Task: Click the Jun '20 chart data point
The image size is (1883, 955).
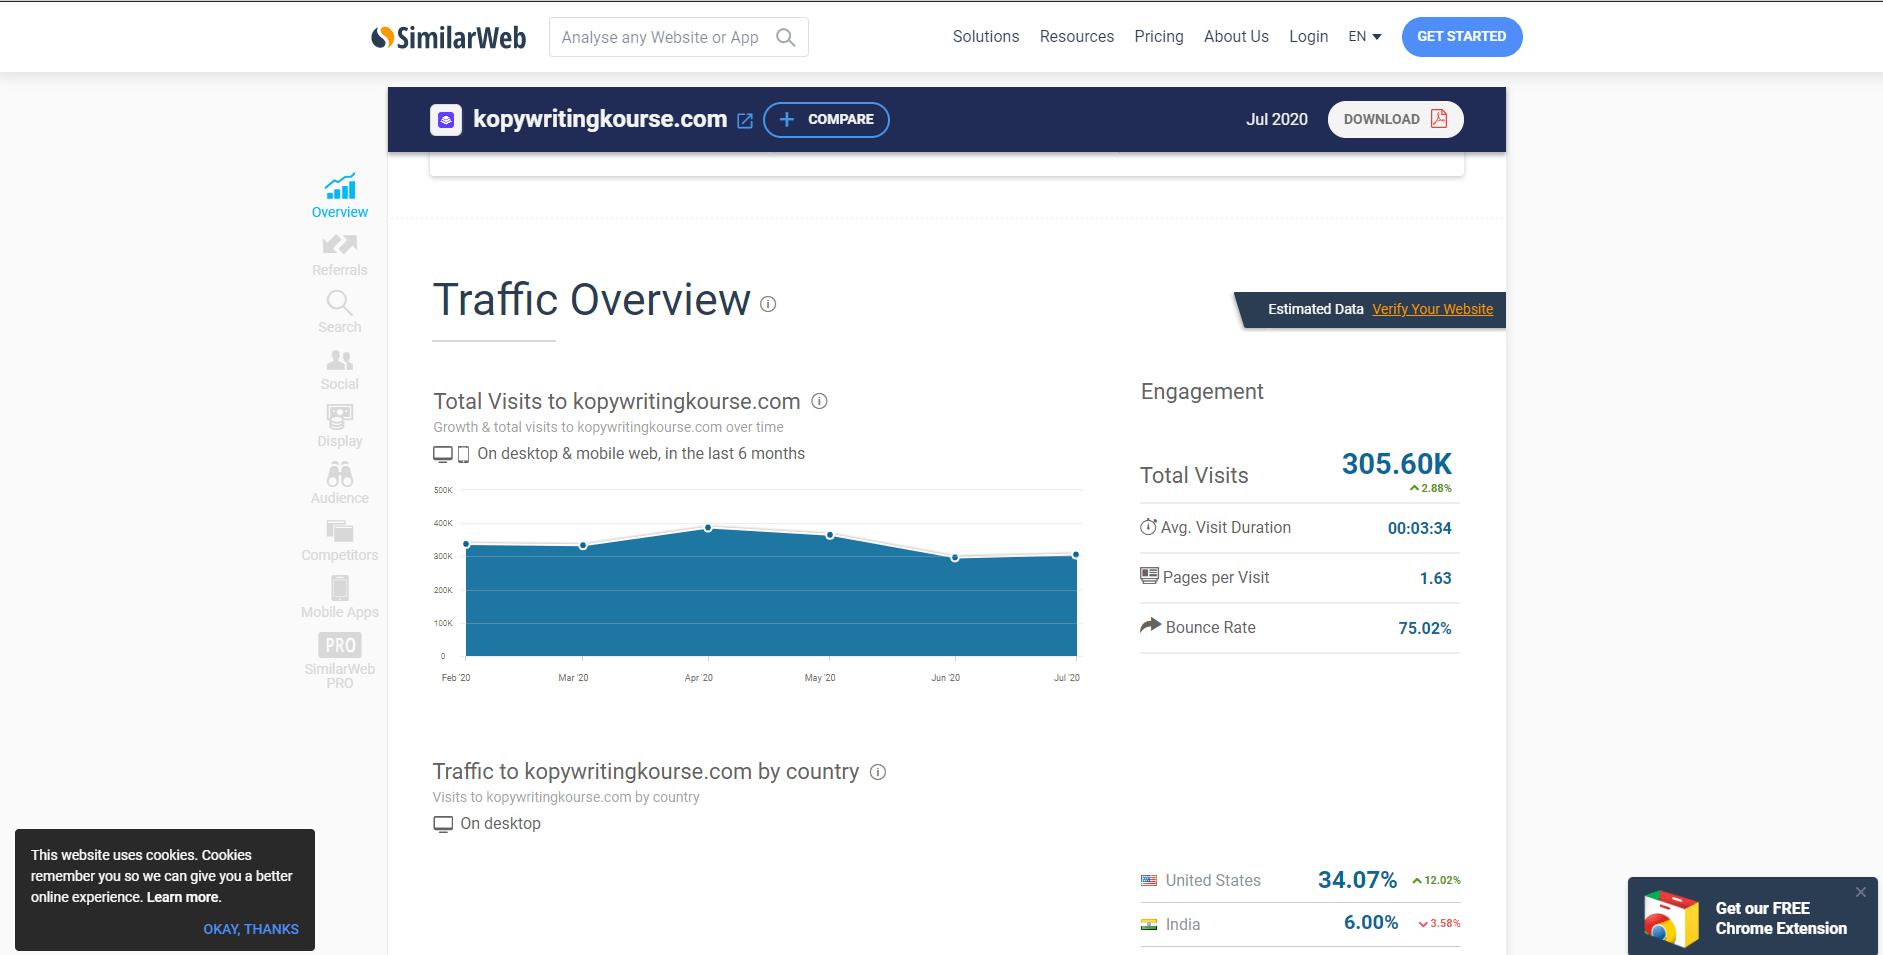Action: pyautogui.click(x=955, y=558)
